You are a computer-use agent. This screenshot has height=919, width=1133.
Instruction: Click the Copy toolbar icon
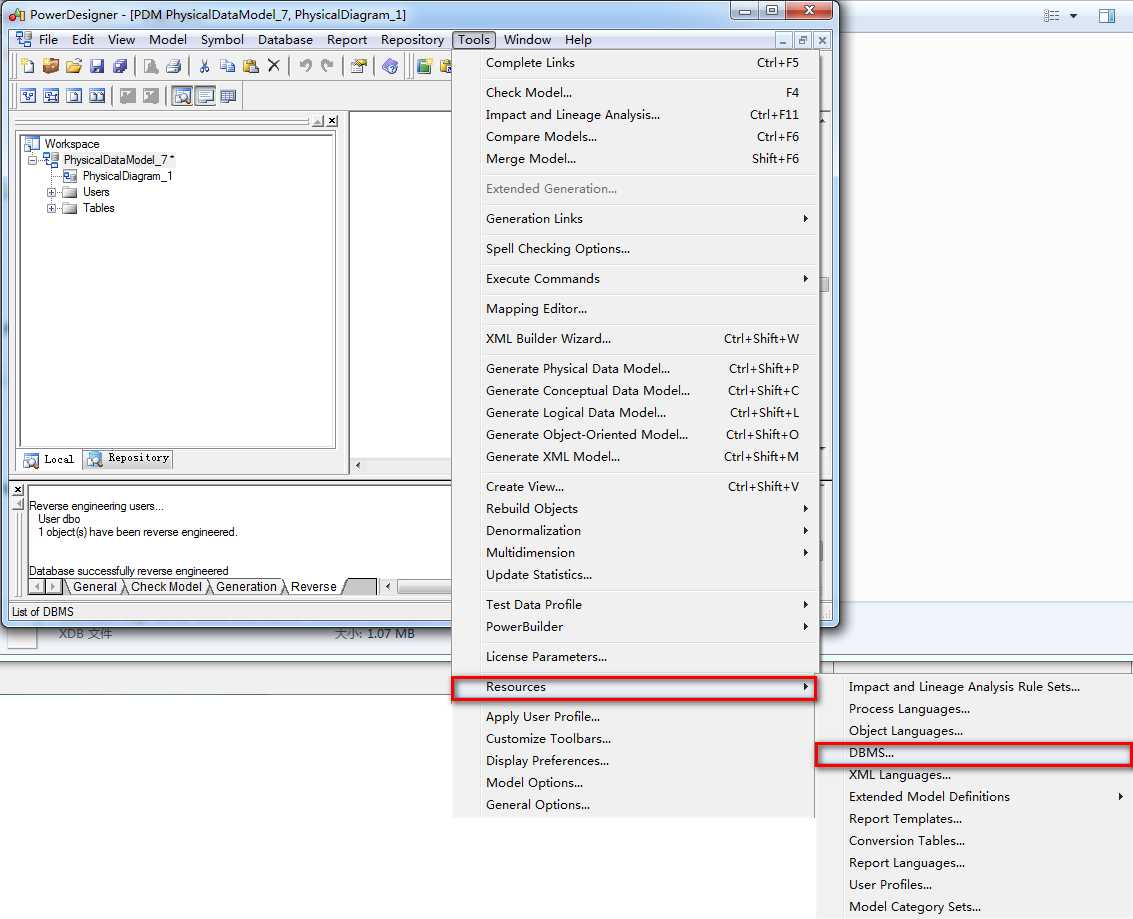[x=228, y=66]
